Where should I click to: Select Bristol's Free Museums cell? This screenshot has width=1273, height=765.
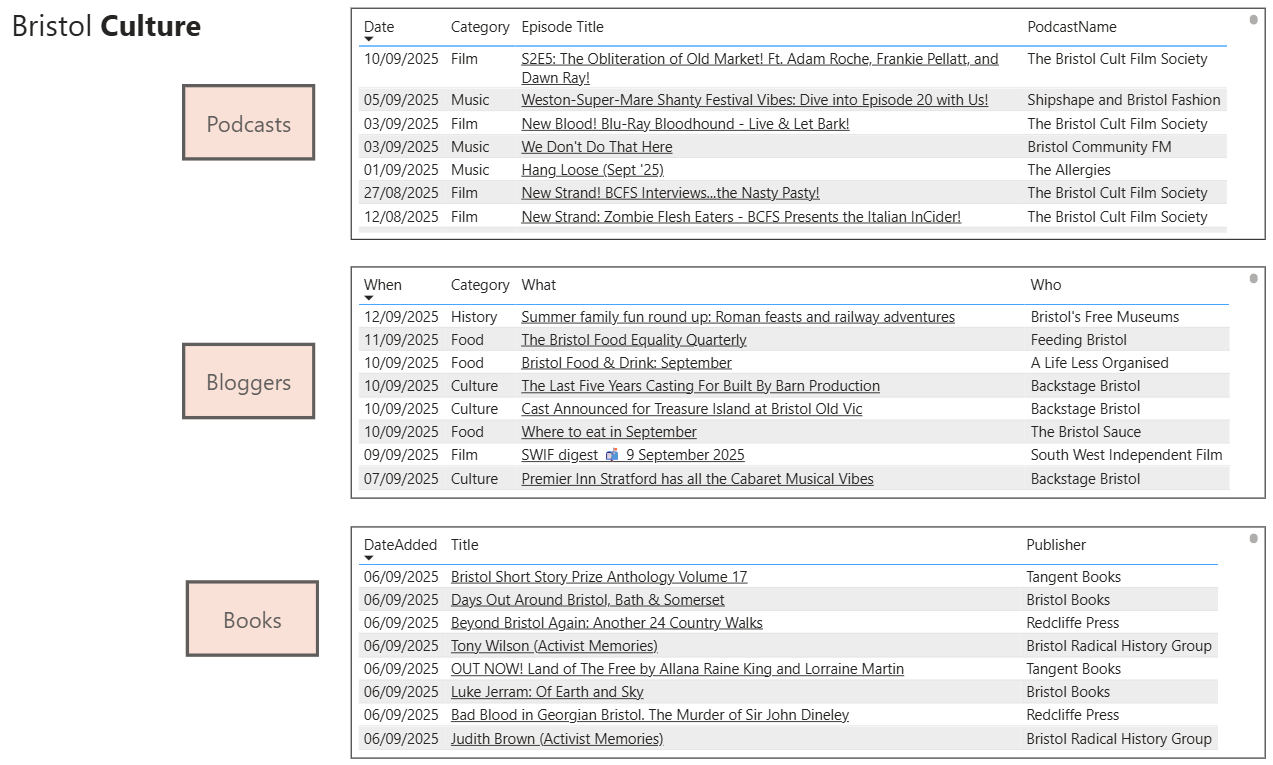1105,317
